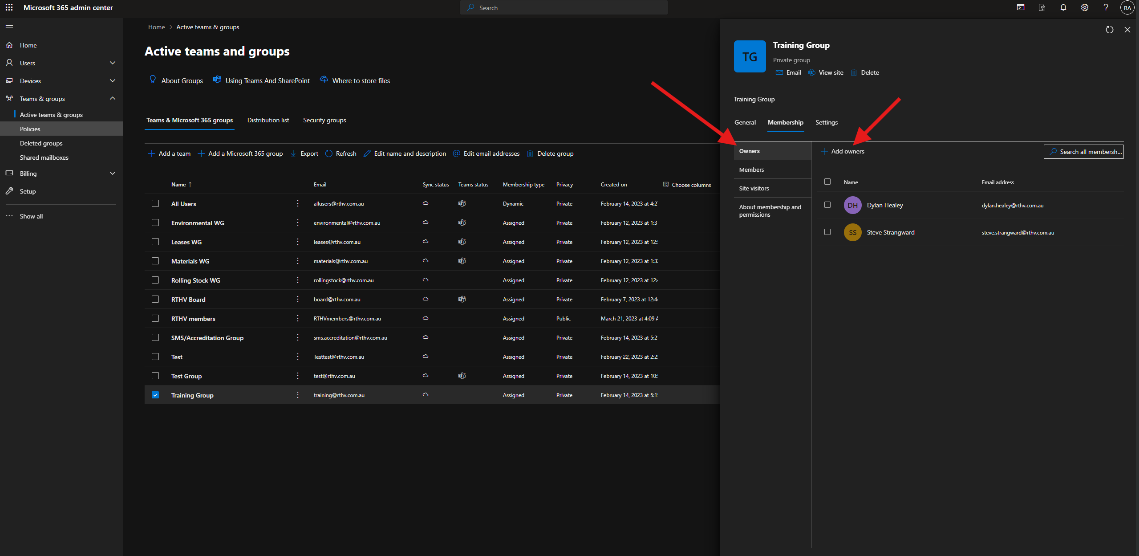The height and width of the screenshot is (556, 1139).
Task: Select the All Users row checkbox
Action: 155,204
